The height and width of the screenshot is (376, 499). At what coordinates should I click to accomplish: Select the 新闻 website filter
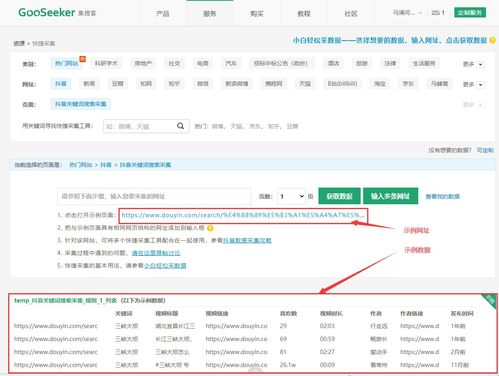pos(89,84)
